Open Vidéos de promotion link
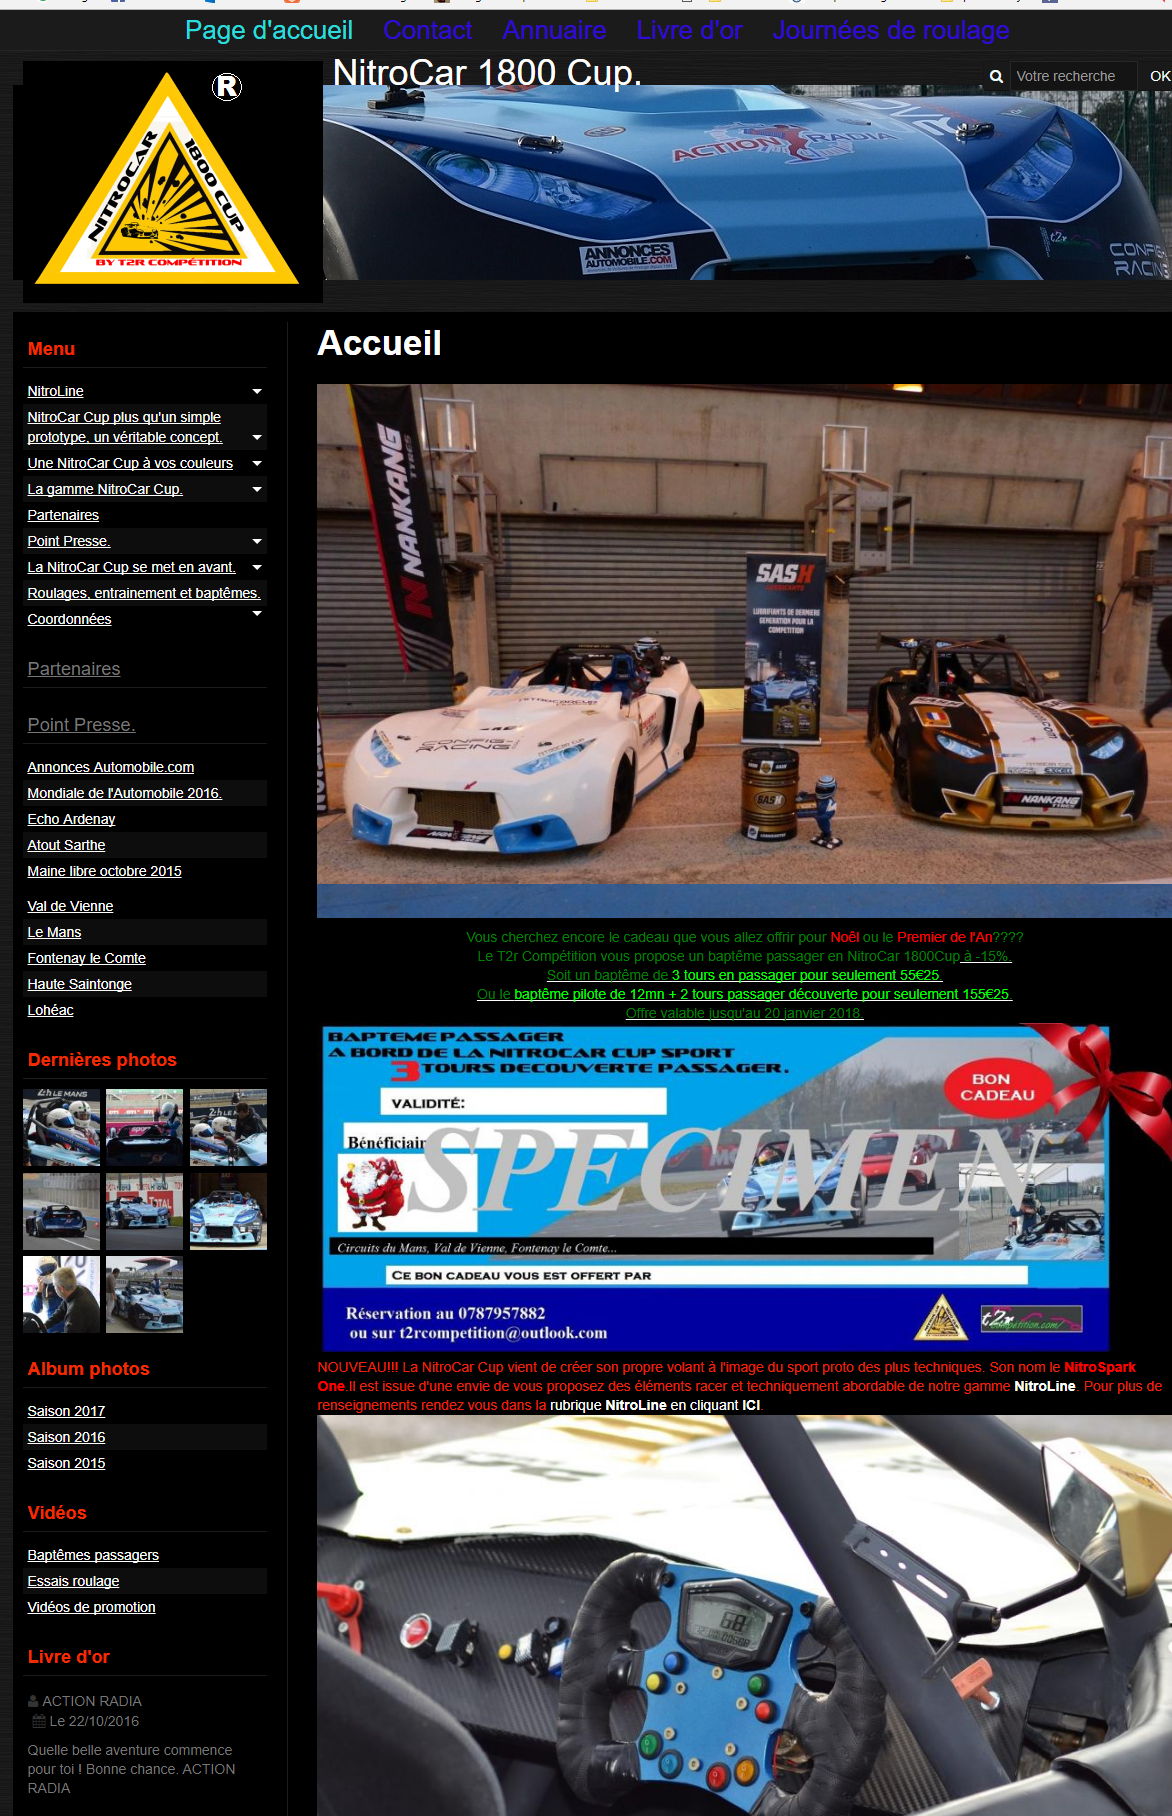 [91, 1607]
